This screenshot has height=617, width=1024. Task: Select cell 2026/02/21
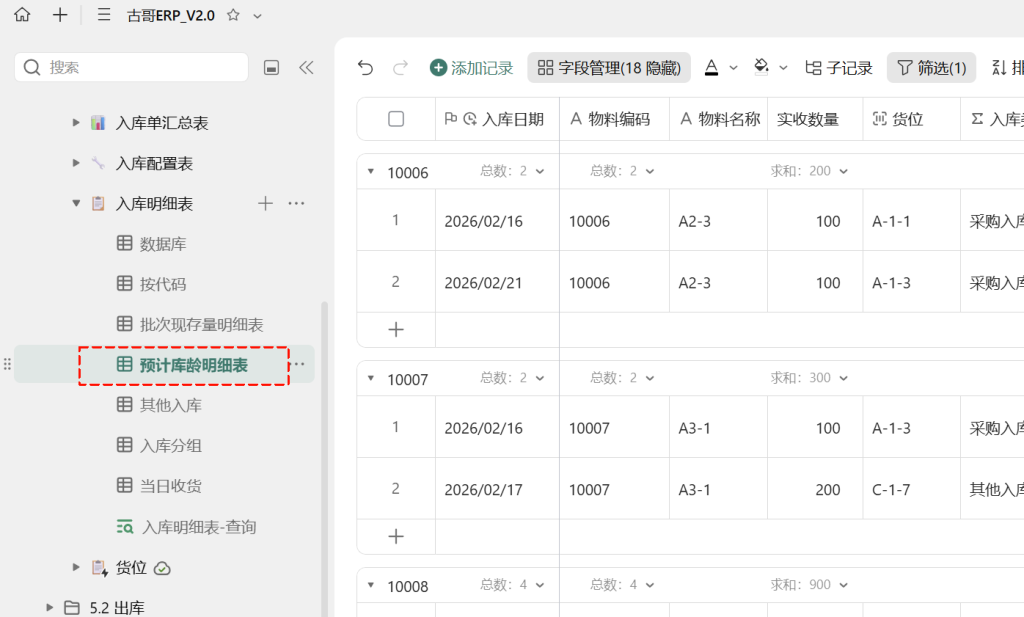point(498,282)
